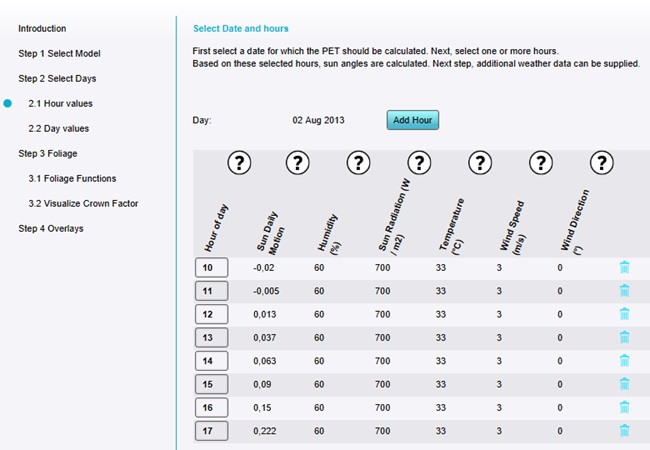This screenshot has width=650, height=450.
Task: Open 2.2 Day values section
Action: [58, 128]
